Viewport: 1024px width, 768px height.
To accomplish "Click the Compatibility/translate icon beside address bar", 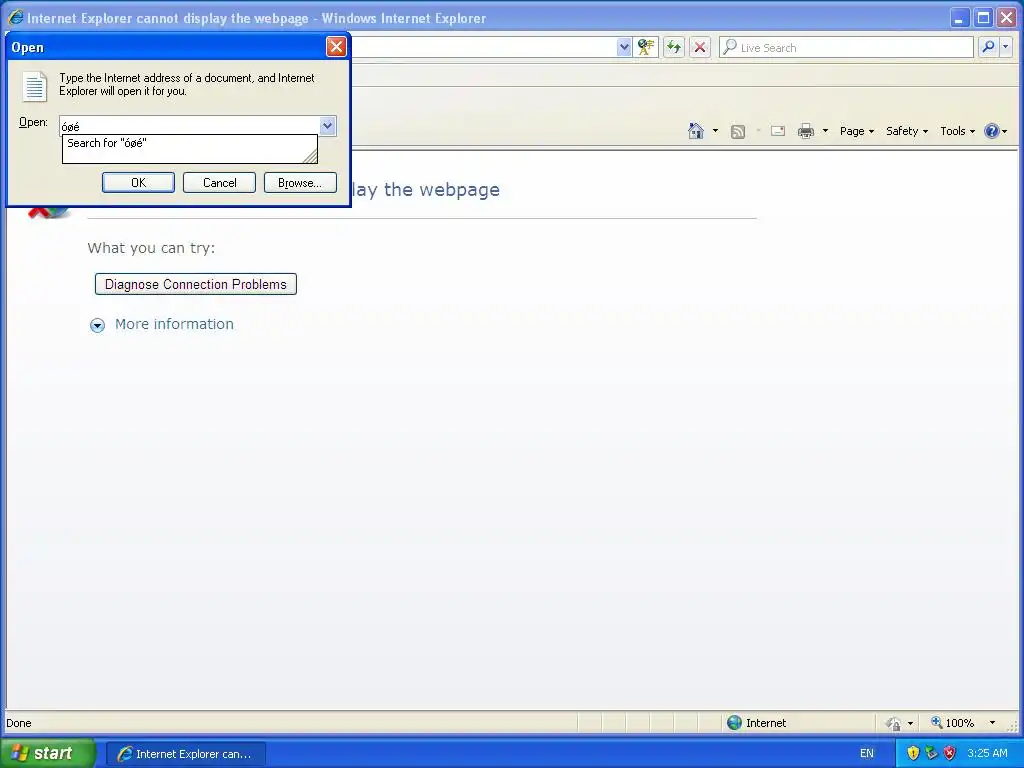I will click(x=646, y=47).
